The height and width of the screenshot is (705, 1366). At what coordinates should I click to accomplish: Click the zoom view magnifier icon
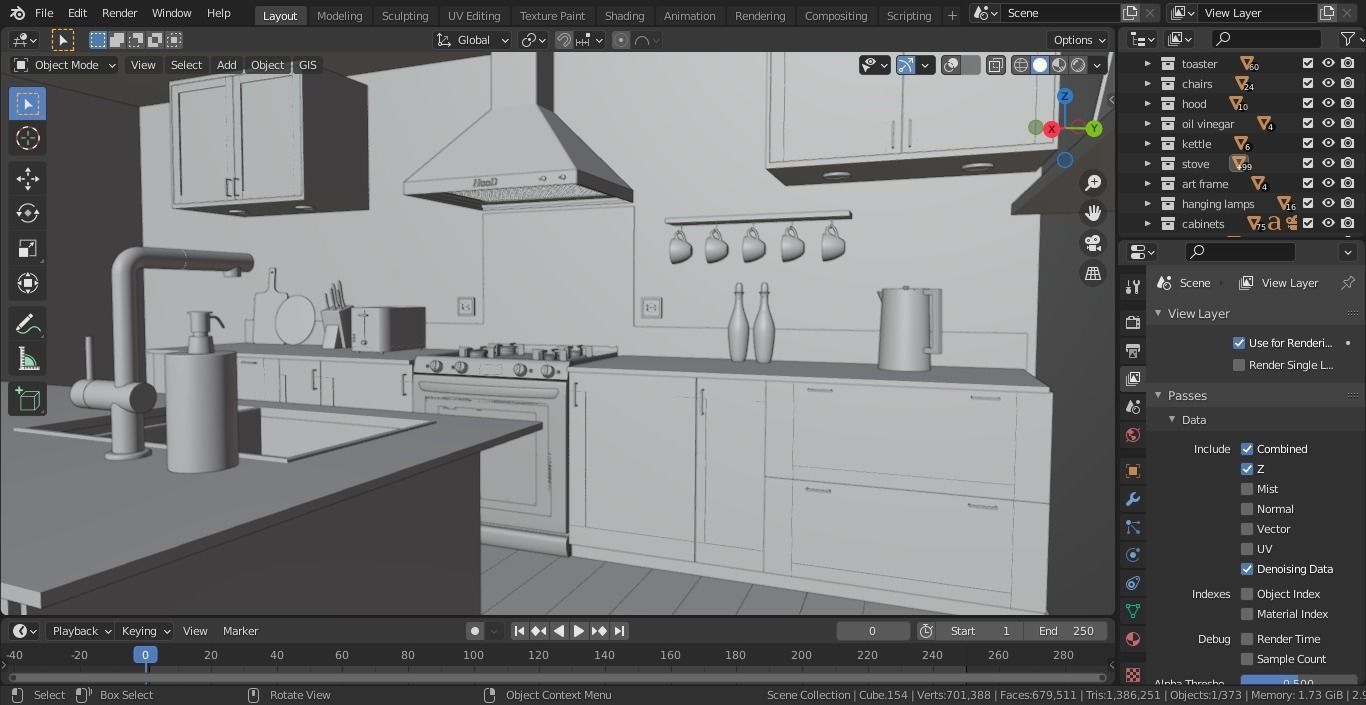point(1093,183)
